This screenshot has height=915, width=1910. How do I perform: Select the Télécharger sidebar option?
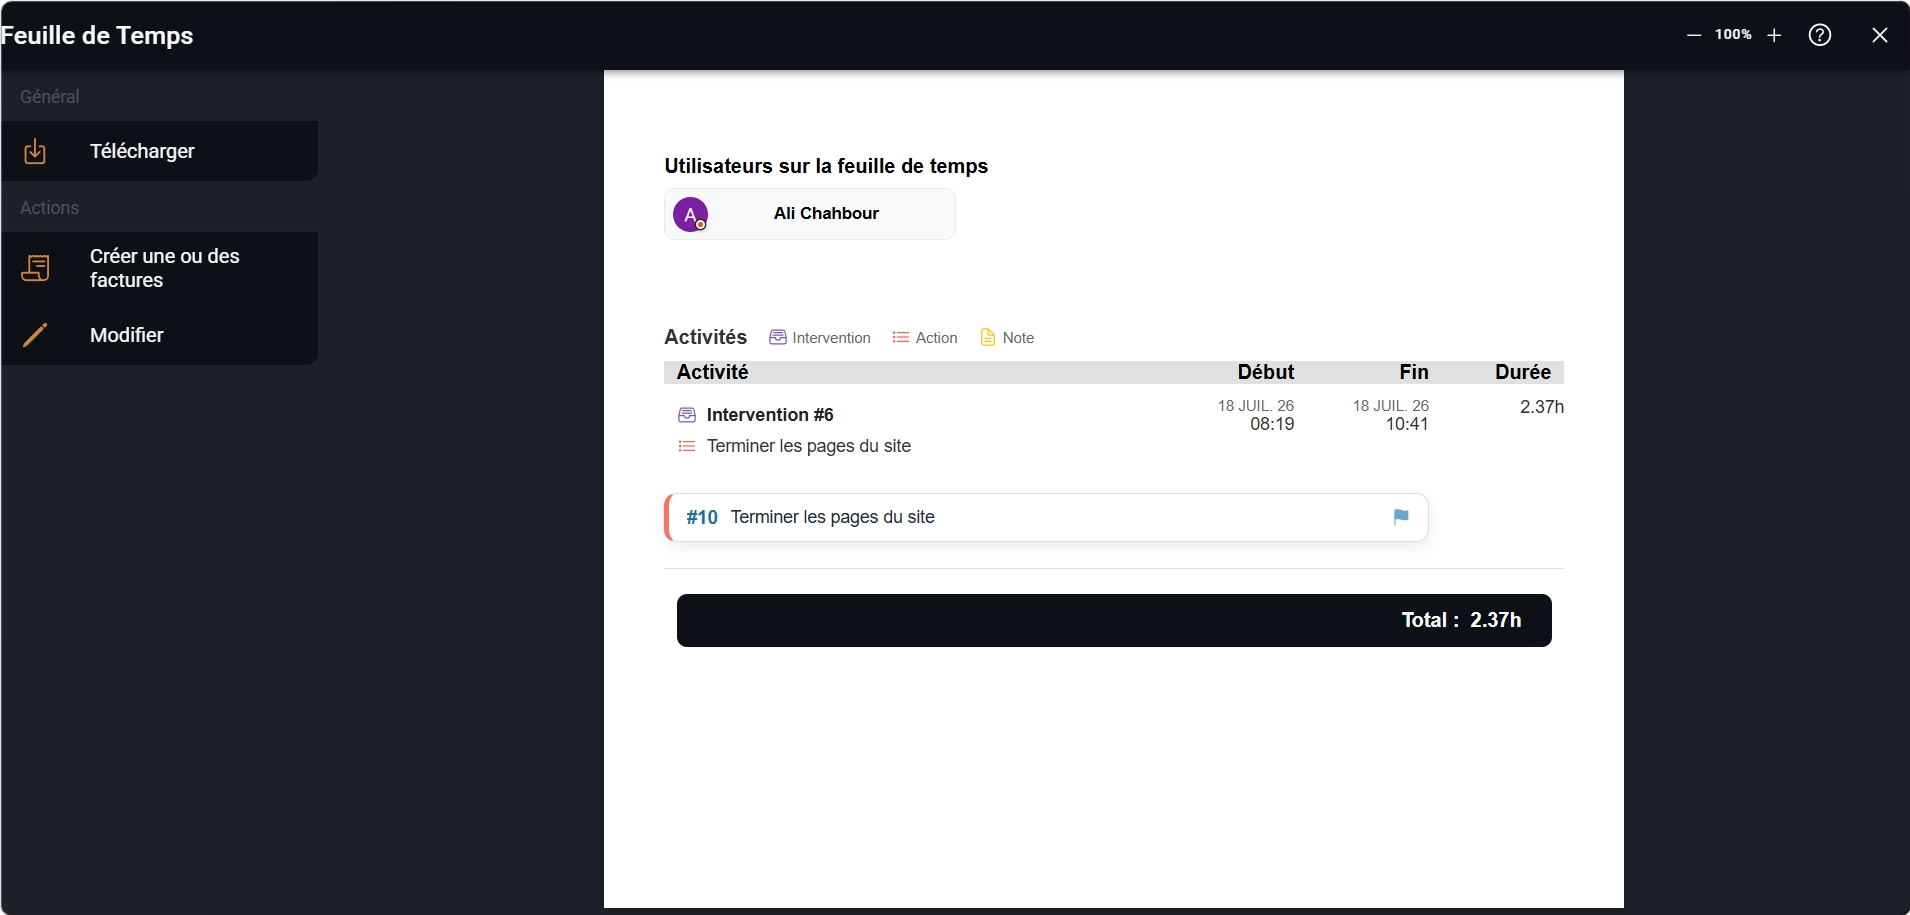pyautogui.click(x=159, y=151)
